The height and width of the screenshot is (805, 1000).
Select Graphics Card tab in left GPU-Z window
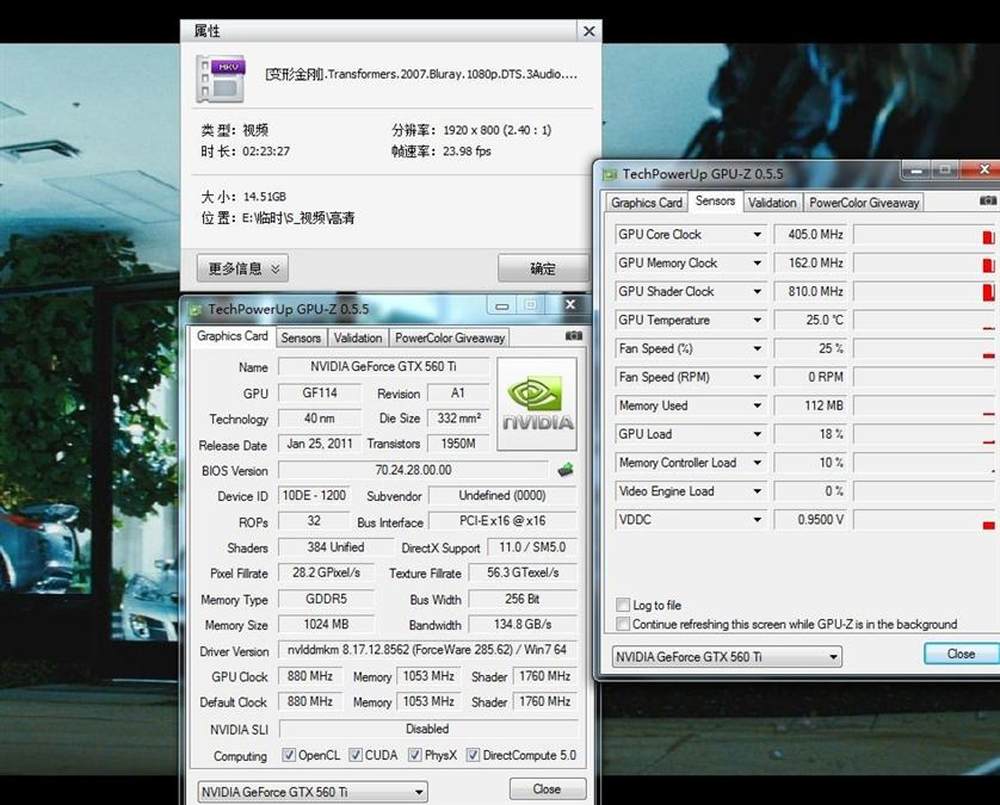[x=232, y=336]
